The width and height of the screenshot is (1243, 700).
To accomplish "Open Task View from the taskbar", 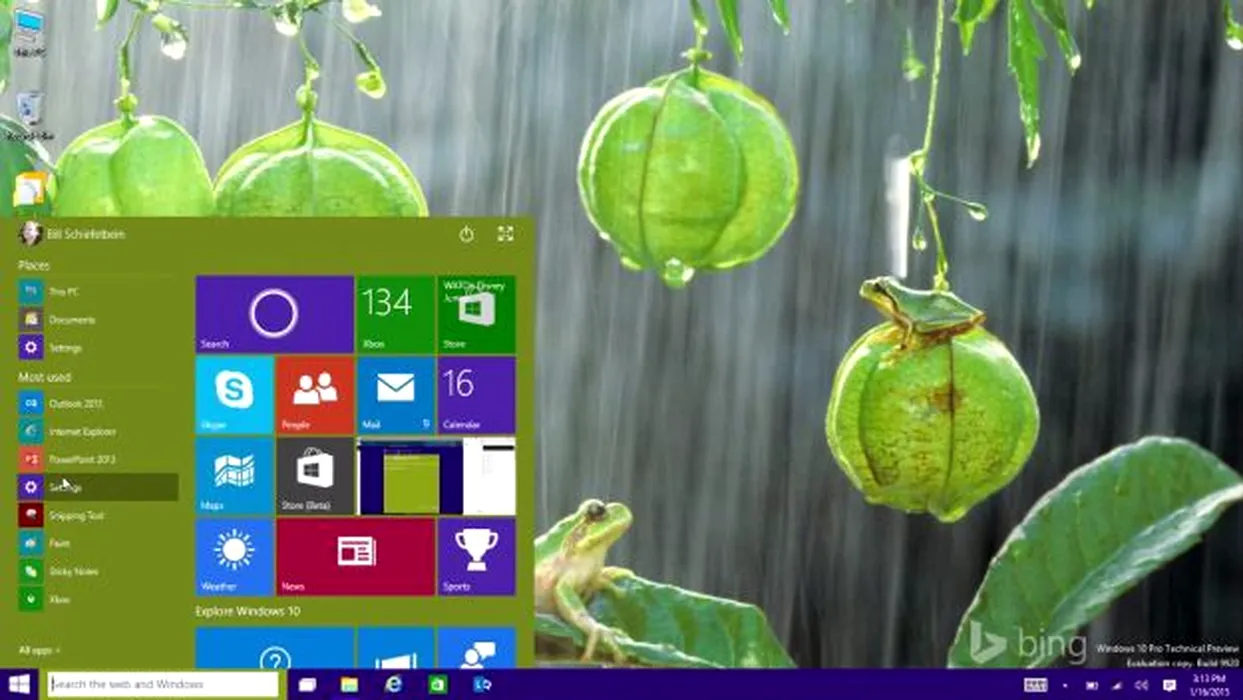I will click(307, 684).
